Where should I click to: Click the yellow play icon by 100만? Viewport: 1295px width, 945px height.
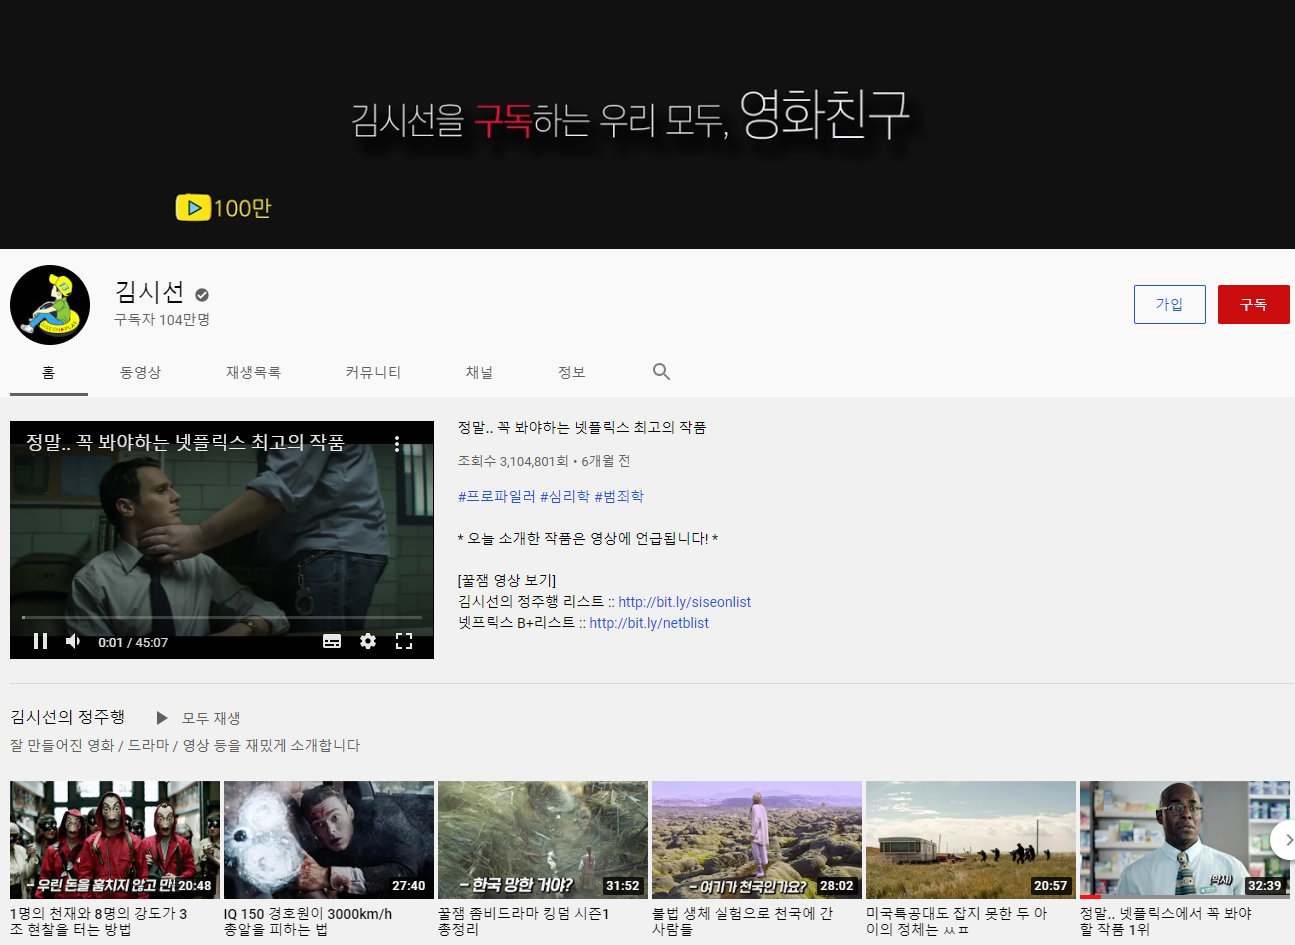tap(193, 207)
